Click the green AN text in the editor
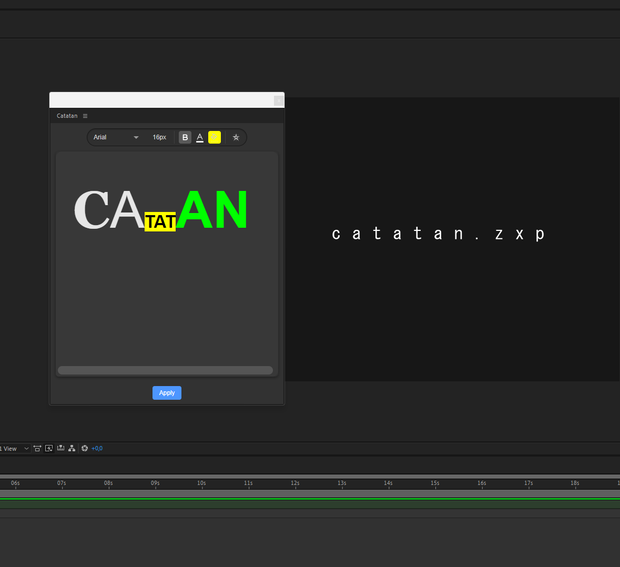 (212, 210)
